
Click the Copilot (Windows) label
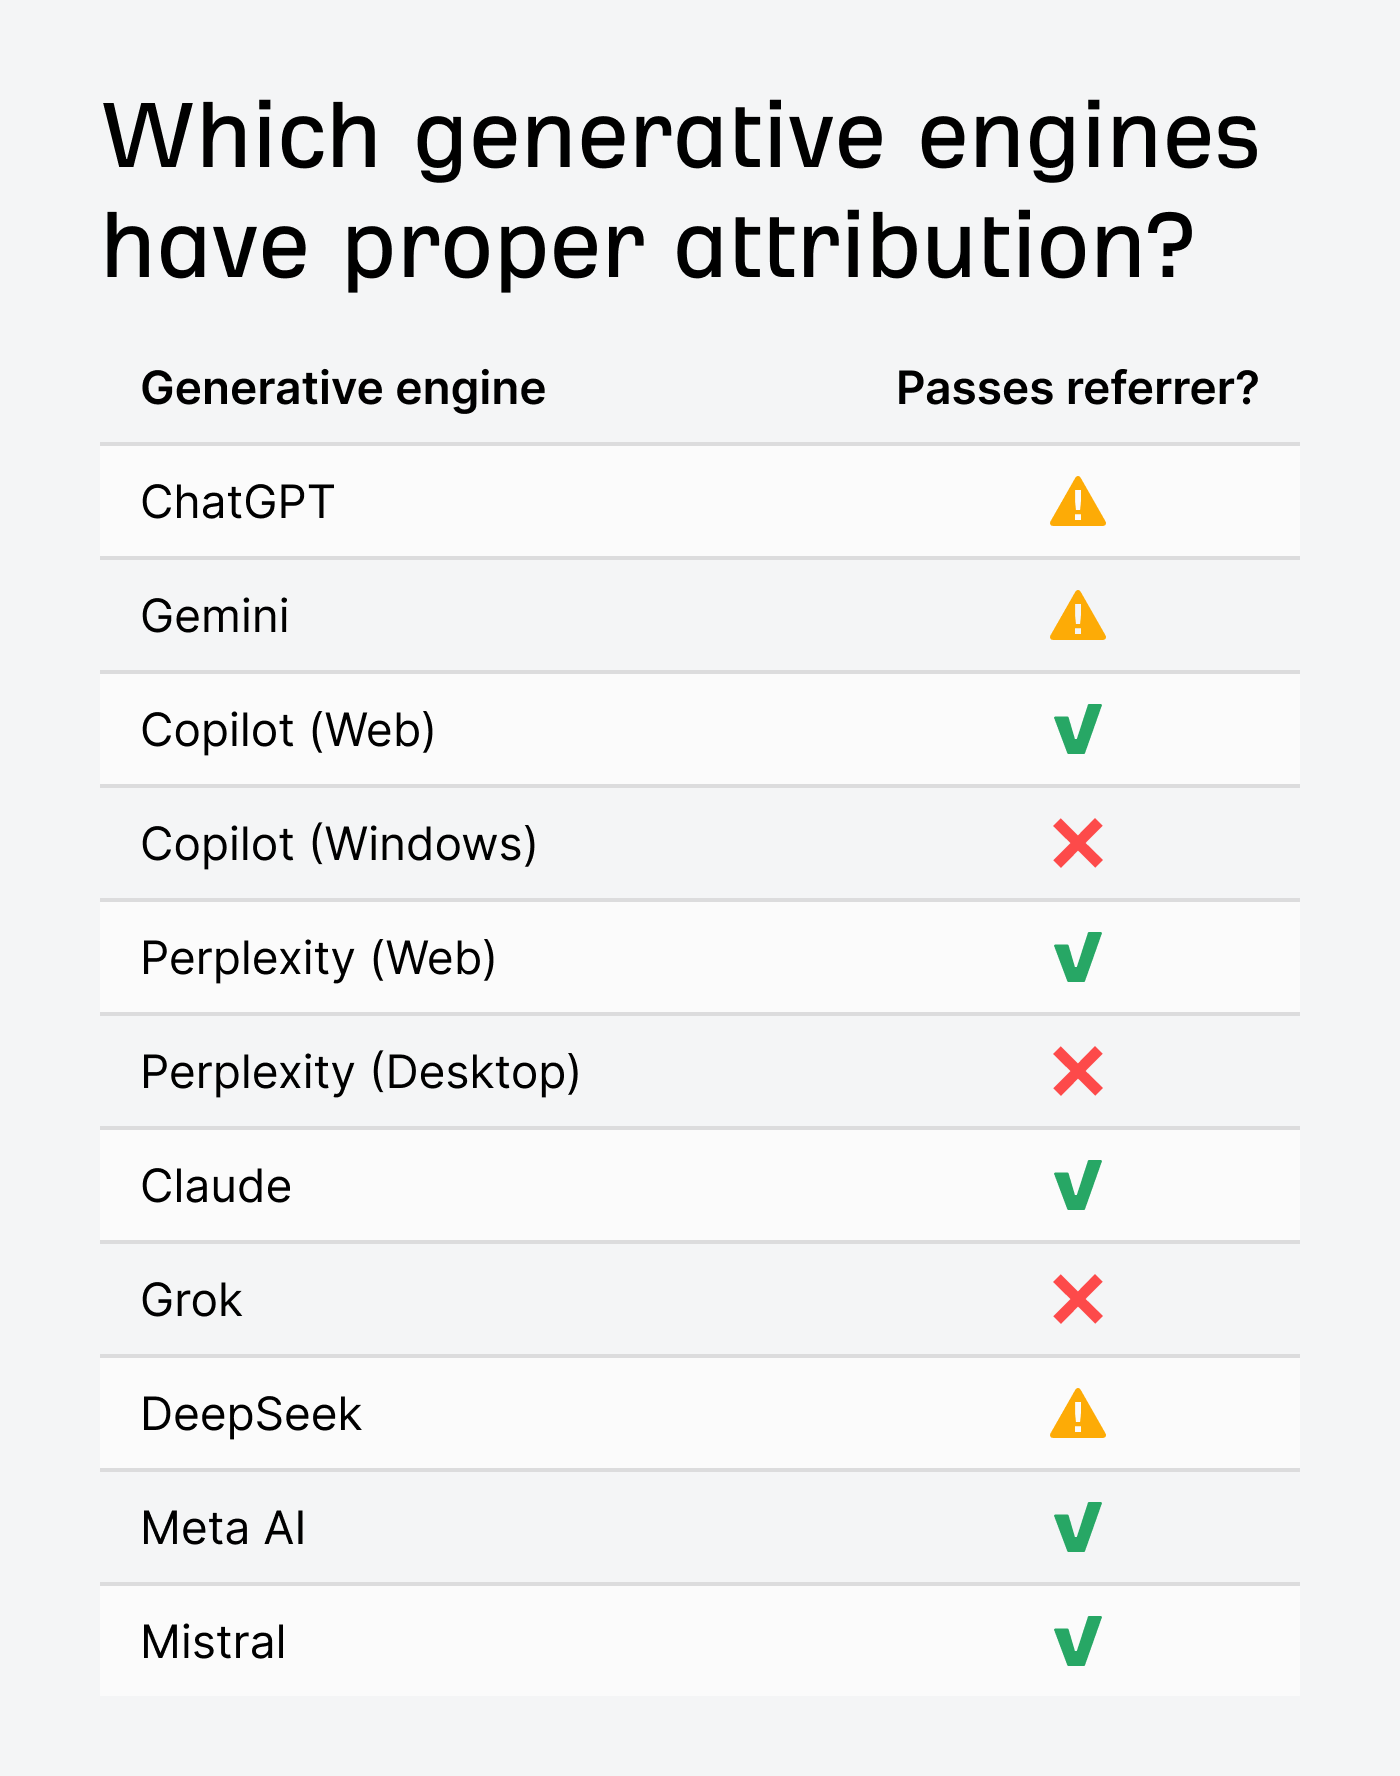[338, 844]
